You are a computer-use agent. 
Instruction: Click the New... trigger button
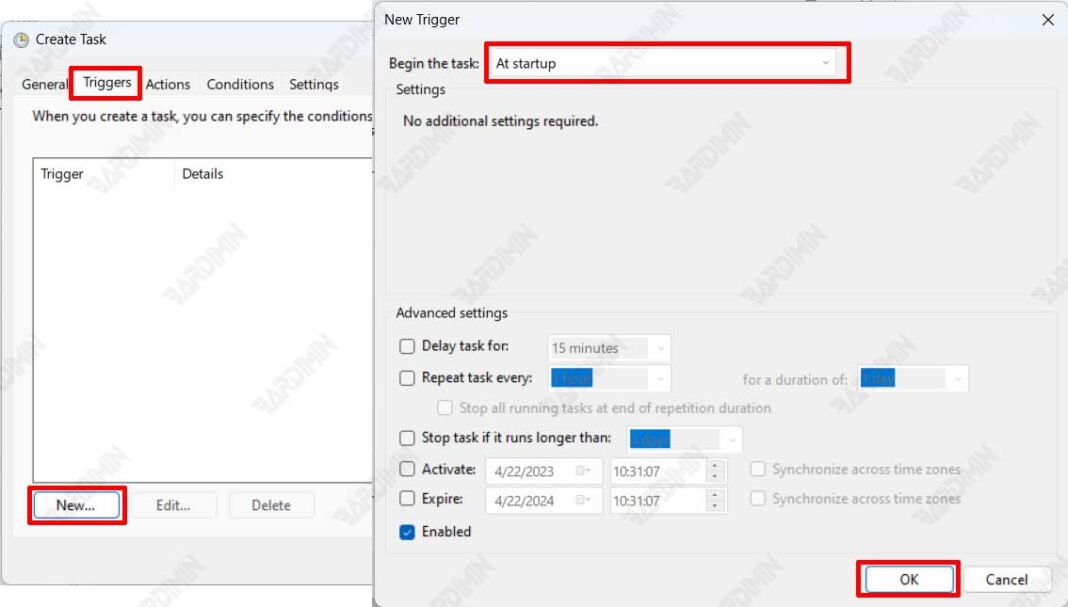tap(76, 505)
